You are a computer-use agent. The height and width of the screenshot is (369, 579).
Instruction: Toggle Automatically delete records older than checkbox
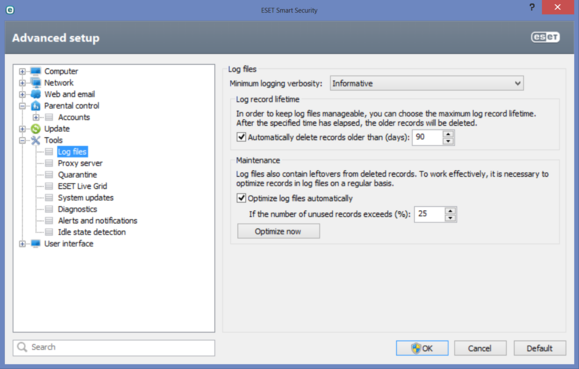tap(241, 137)
